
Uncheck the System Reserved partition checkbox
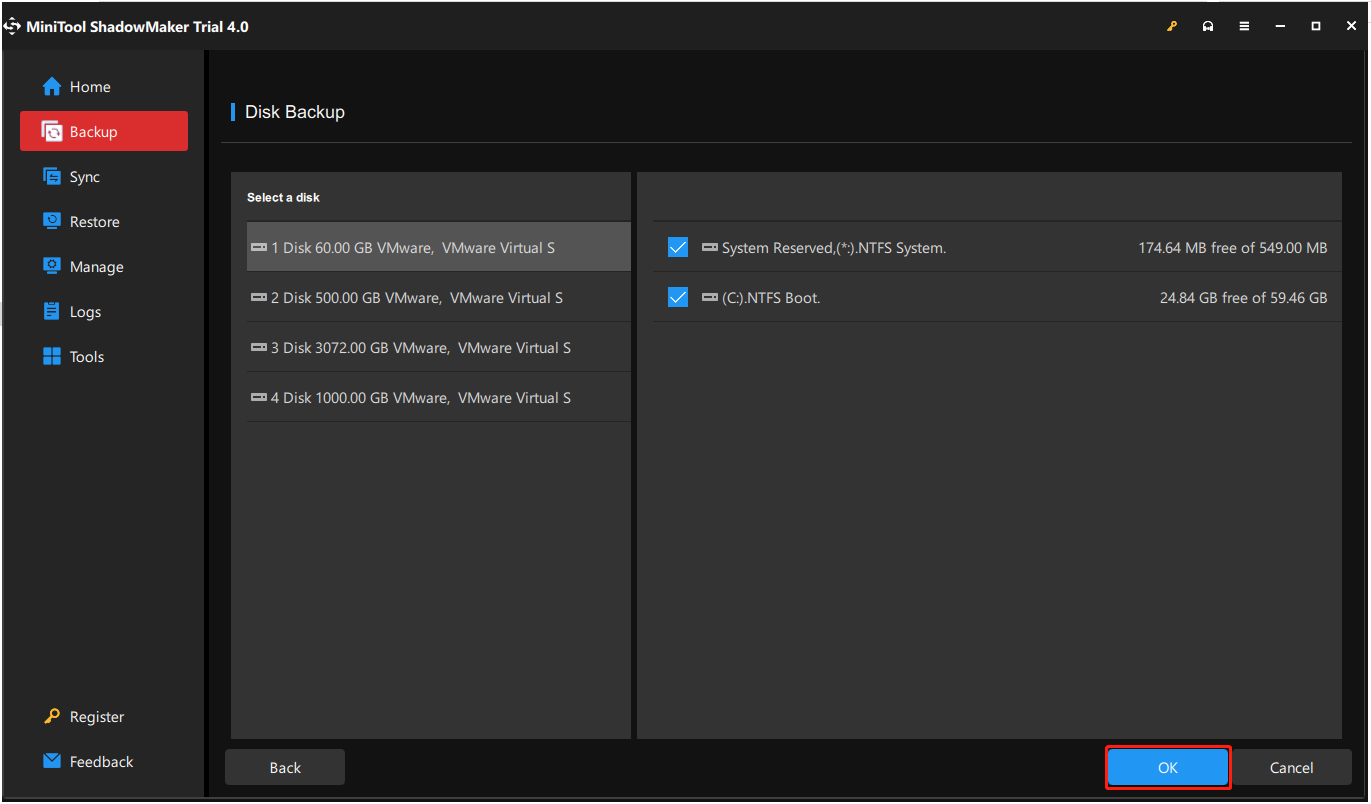coord(678,247)
